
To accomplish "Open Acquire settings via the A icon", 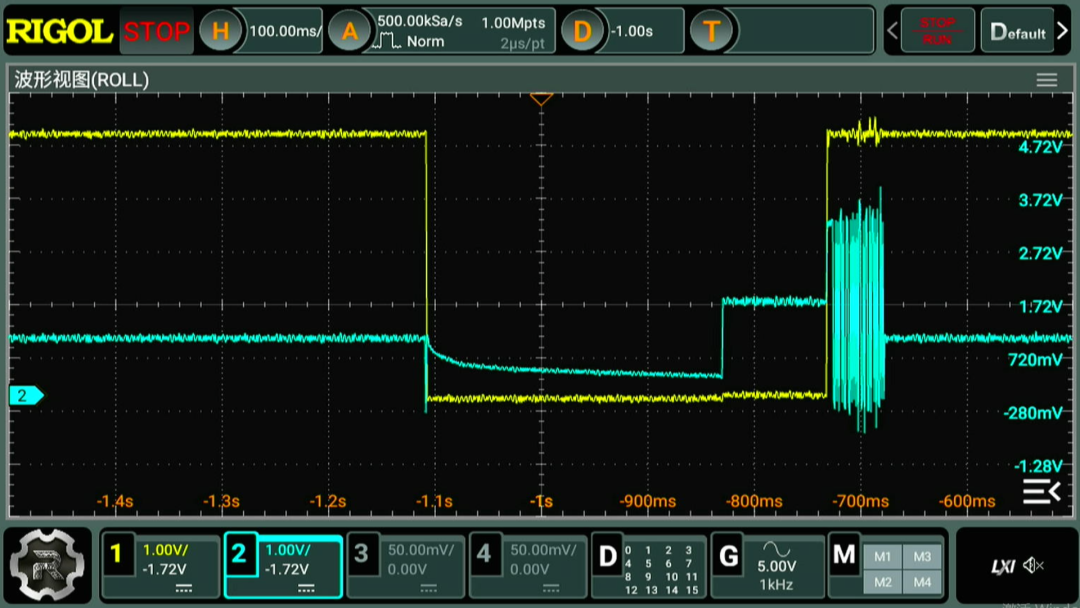I will [350, 31].
